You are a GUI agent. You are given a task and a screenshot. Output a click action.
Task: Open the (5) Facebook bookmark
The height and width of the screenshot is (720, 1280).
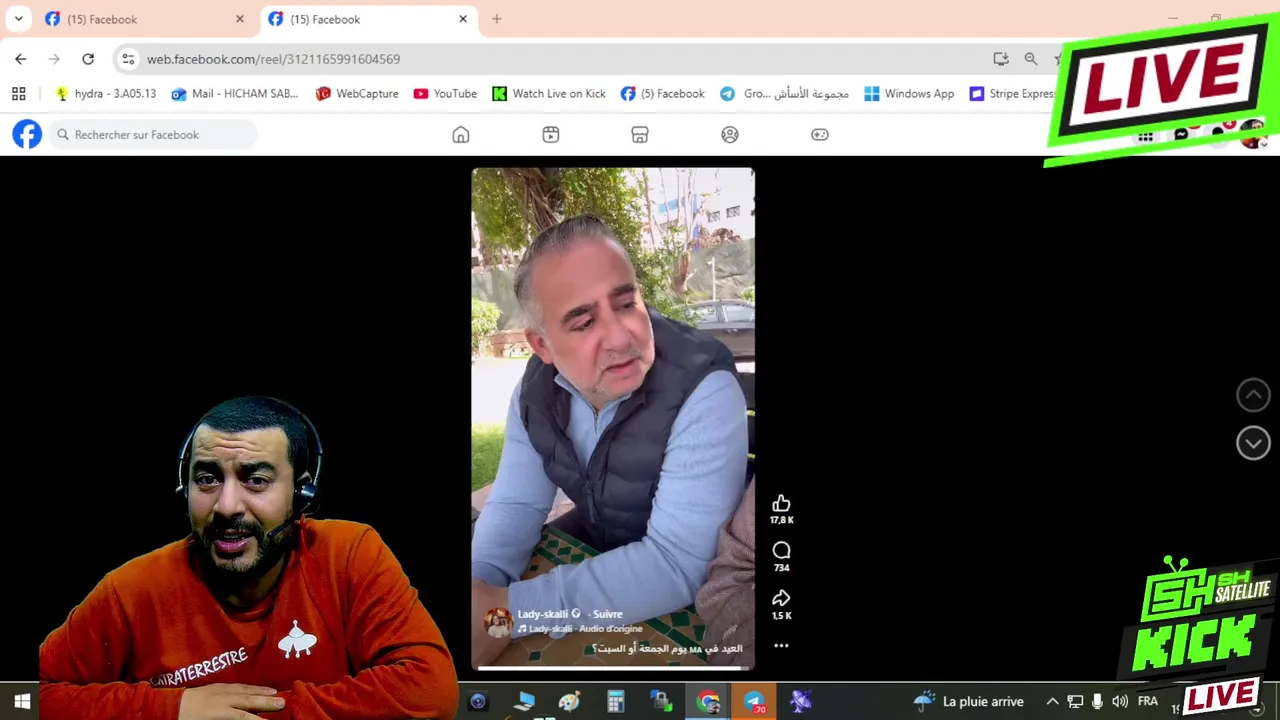point(662,94)
